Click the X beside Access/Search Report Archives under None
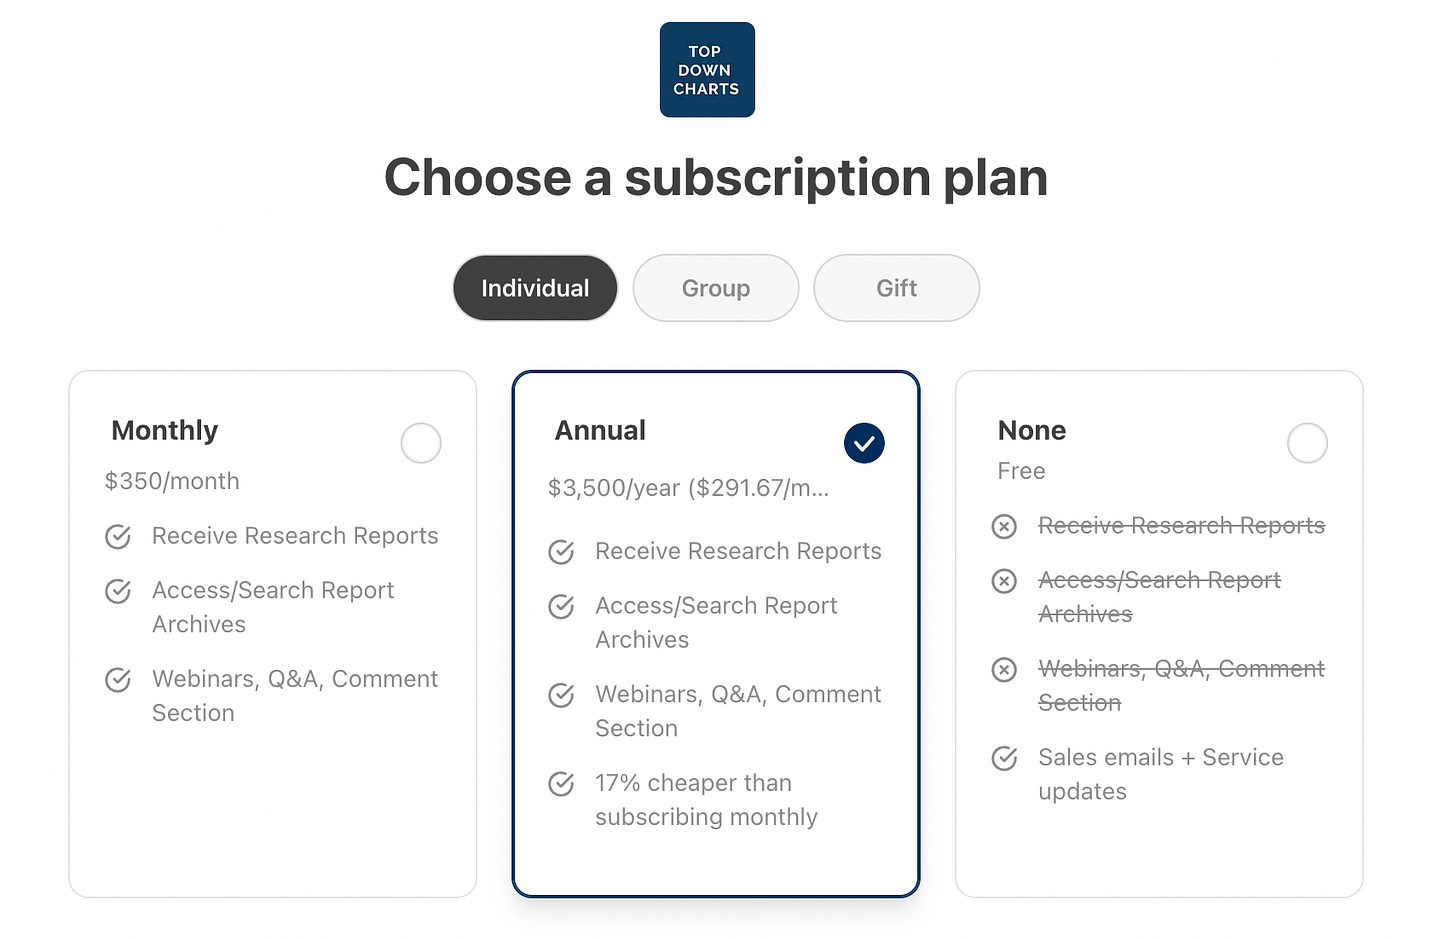This screenshot has height=939, width=1456. pyautogui.click(x=1004, y=581)
